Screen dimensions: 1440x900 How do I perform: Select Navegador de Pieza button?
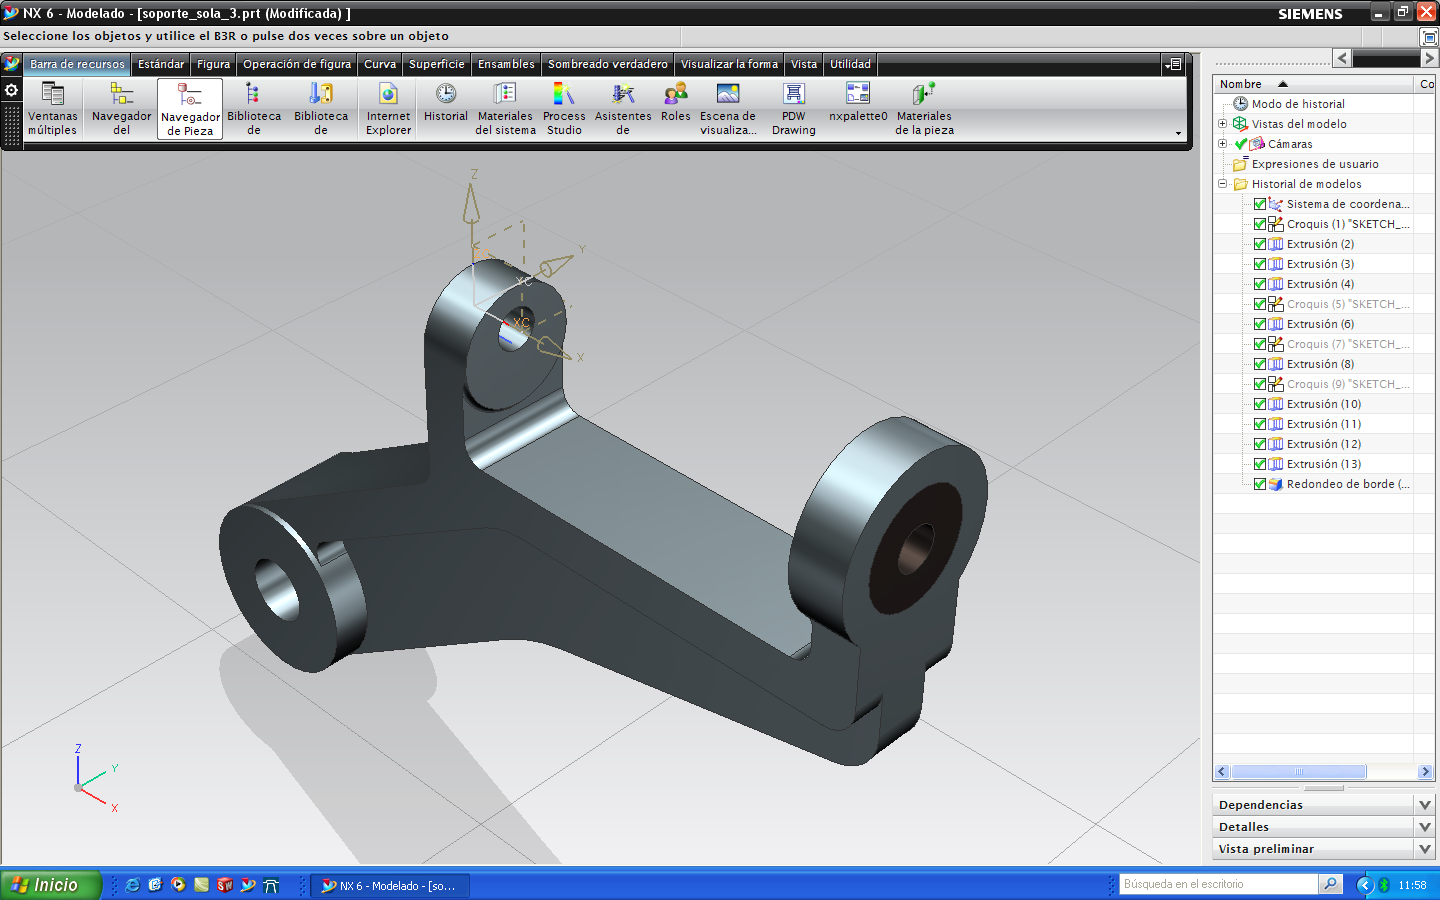click(190, 109)
